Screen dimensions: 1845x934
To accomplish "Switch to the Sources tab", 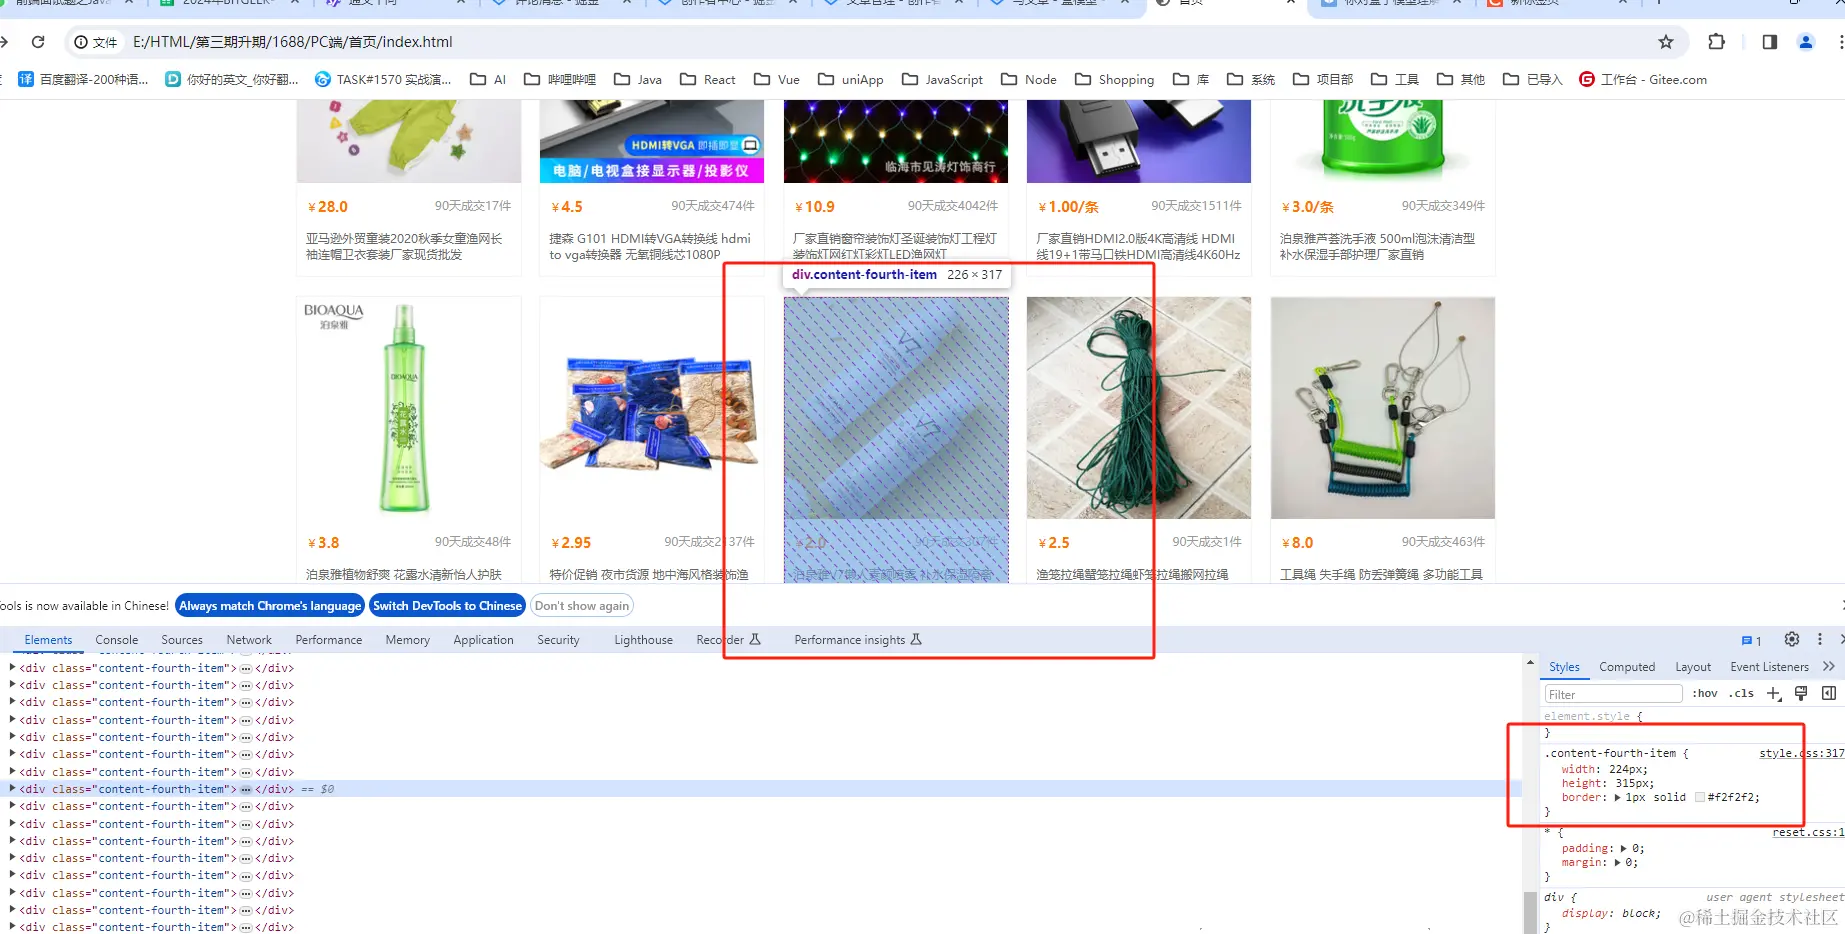I will click(182, 640).
